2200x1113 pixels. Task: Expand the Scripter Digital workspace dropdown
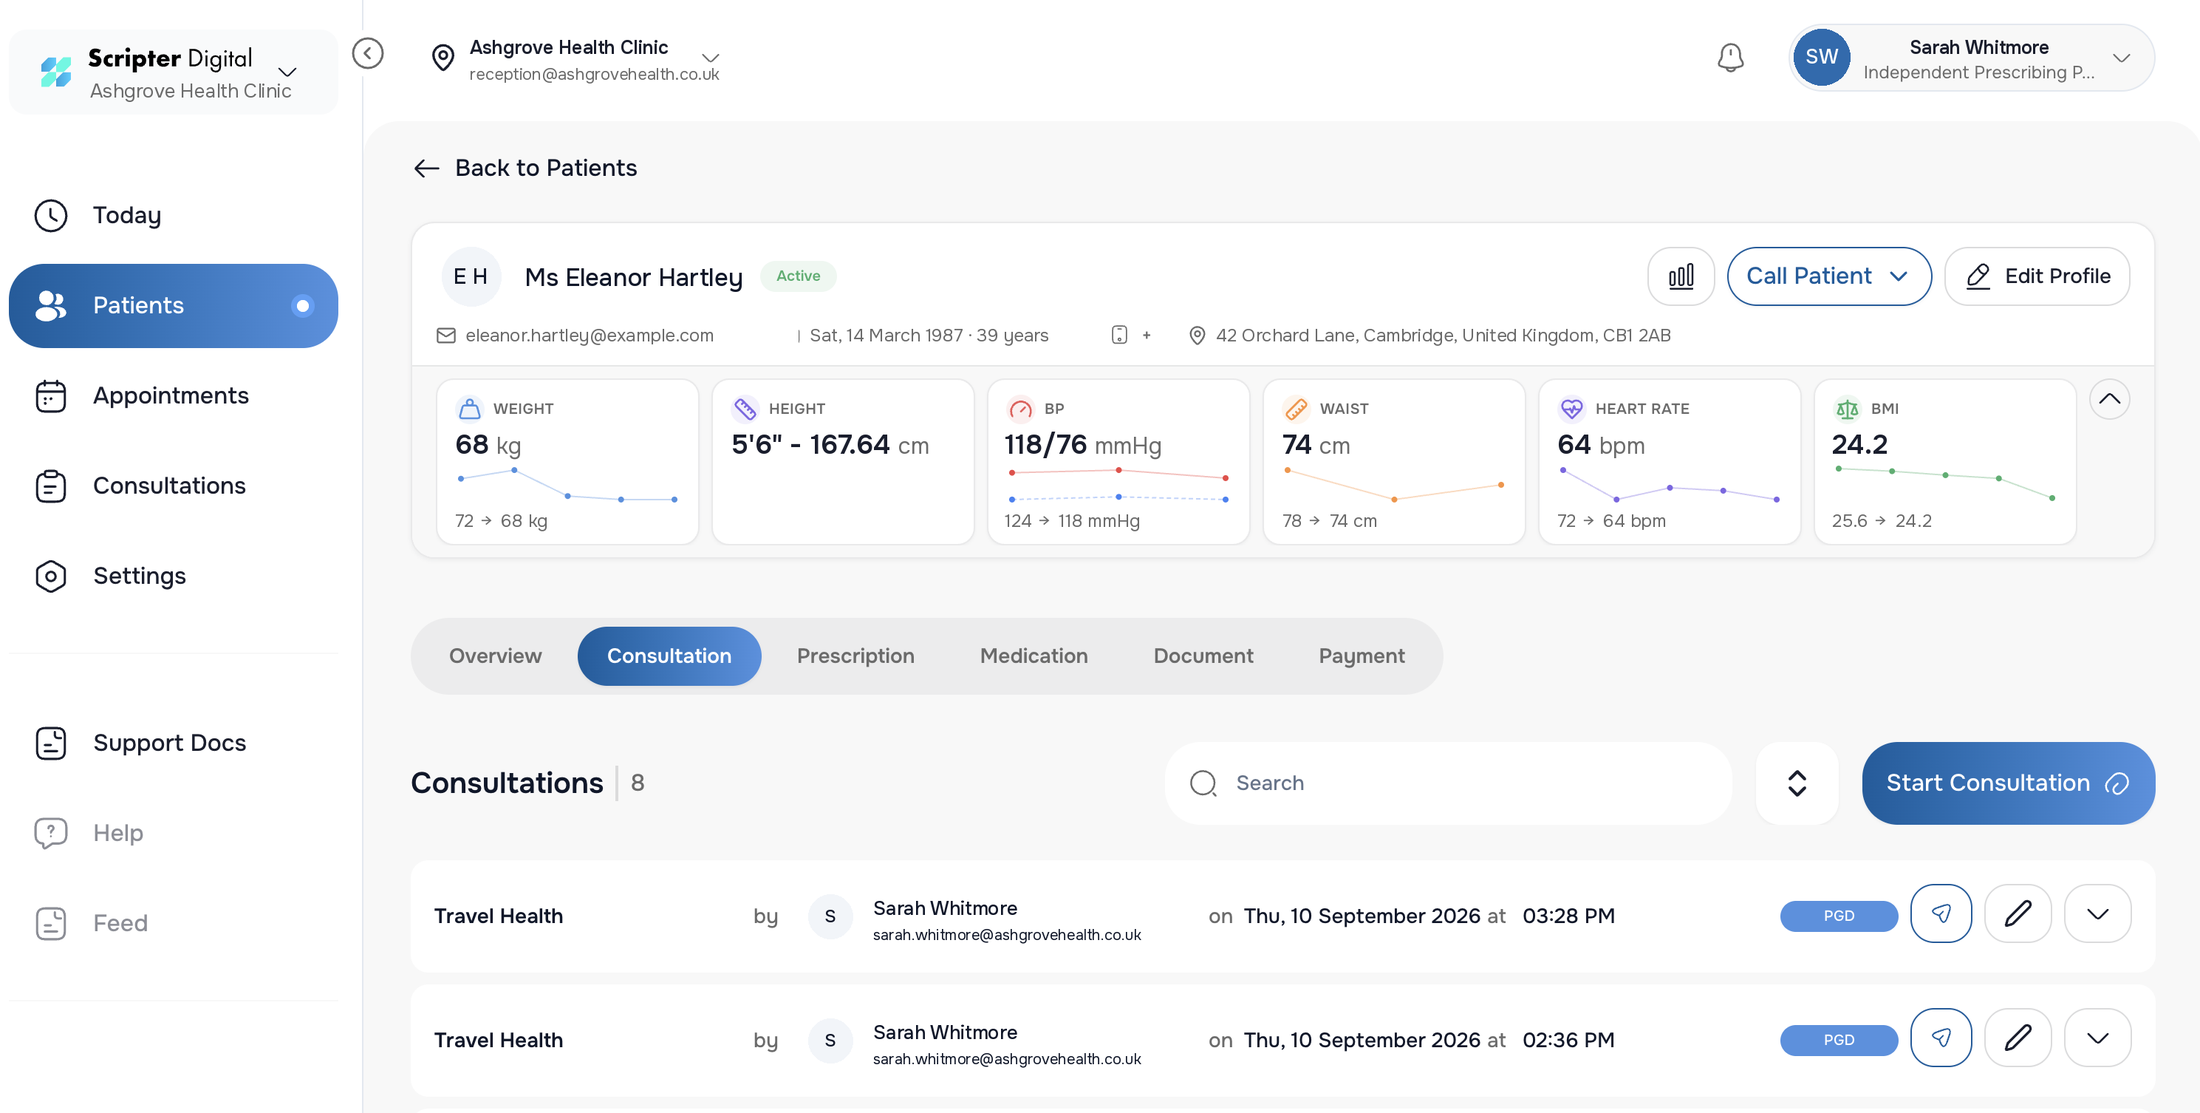[287, 72]
